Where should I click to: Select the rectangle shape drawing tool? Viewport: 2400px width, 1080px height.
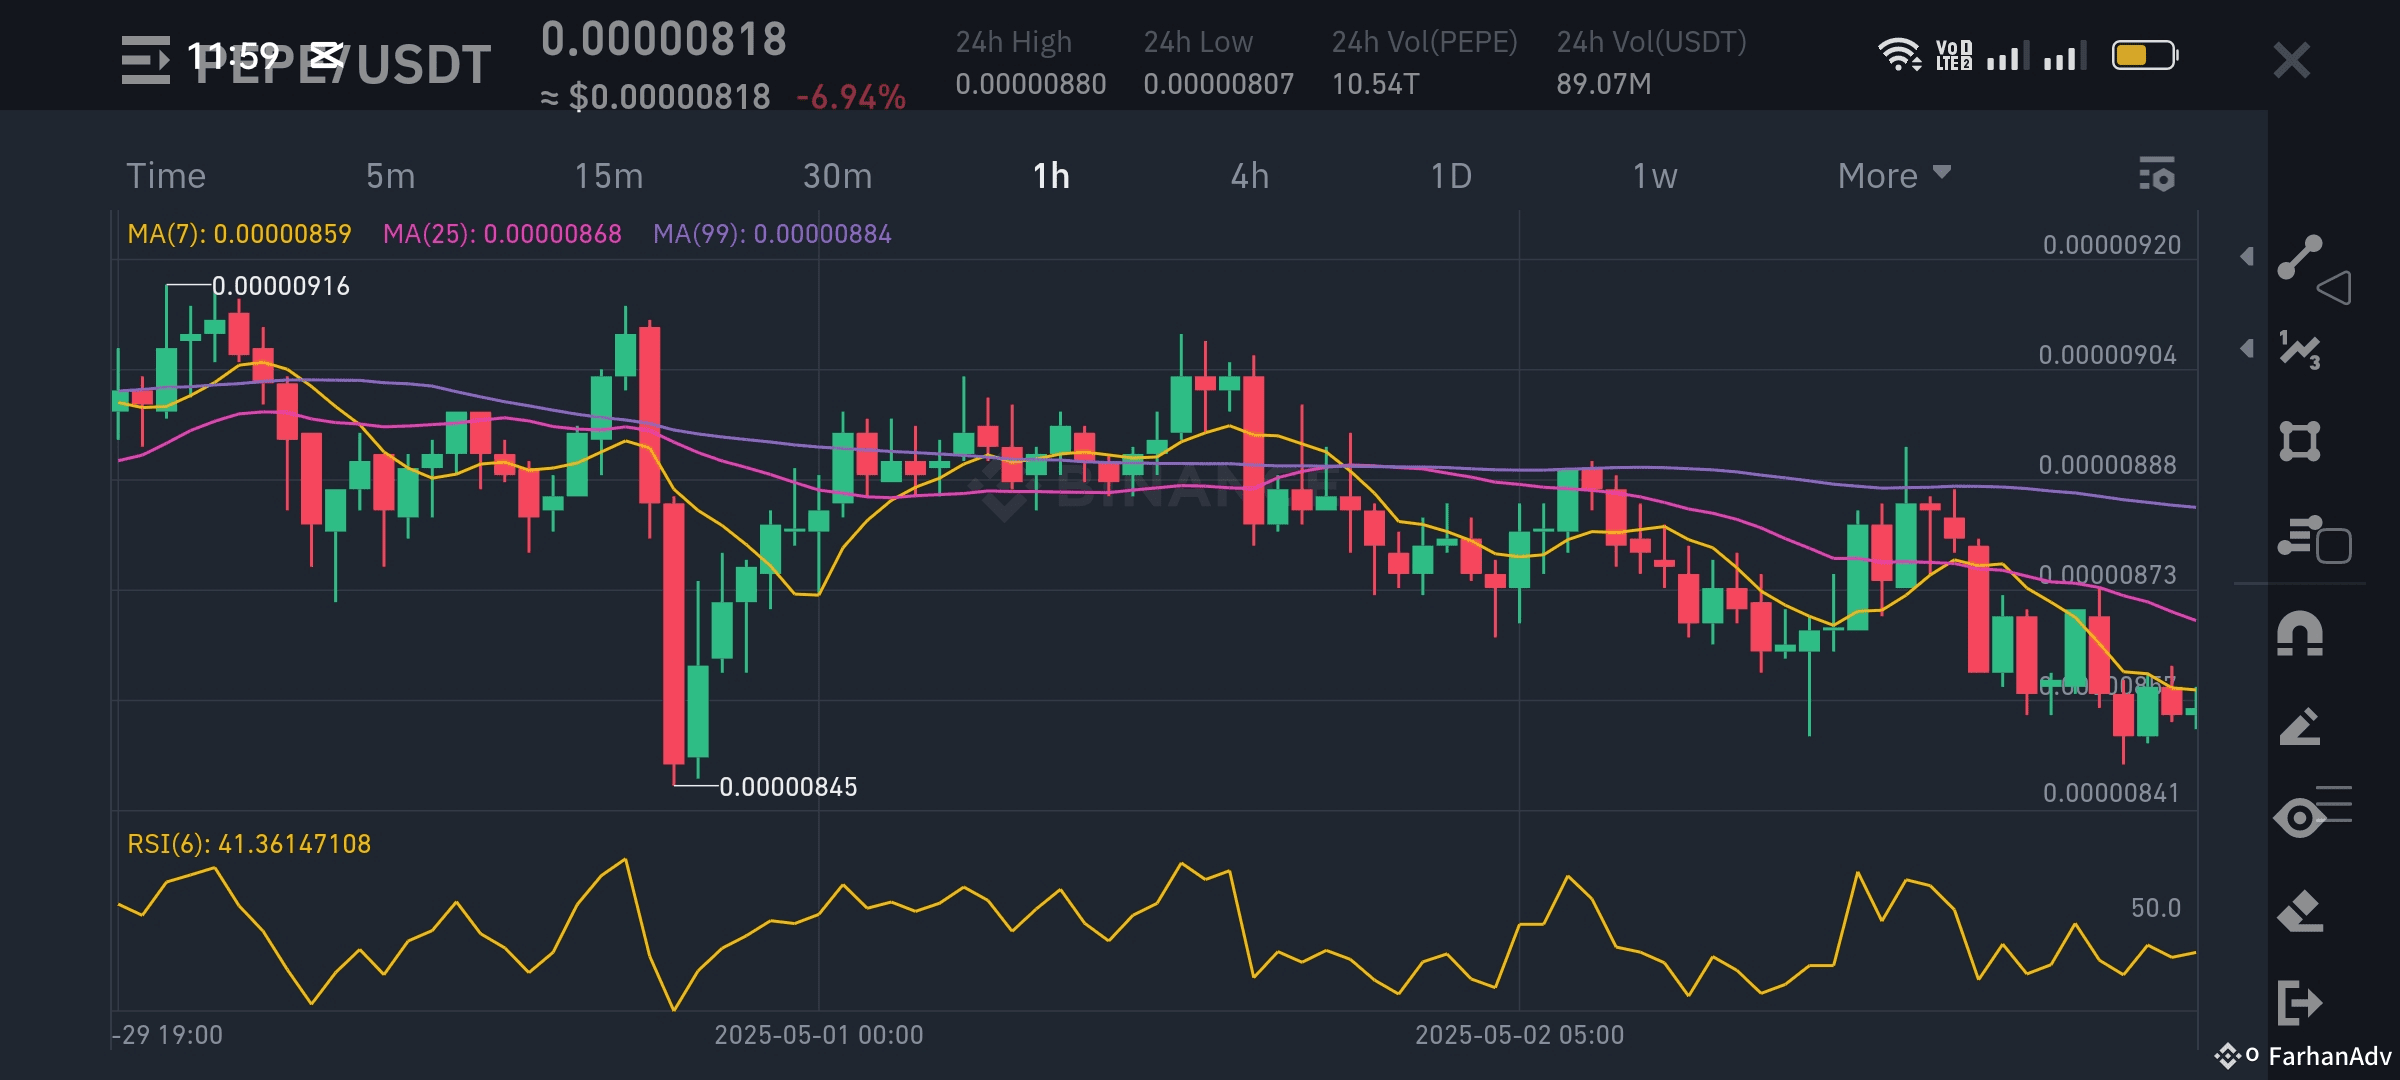(2299, 441)
